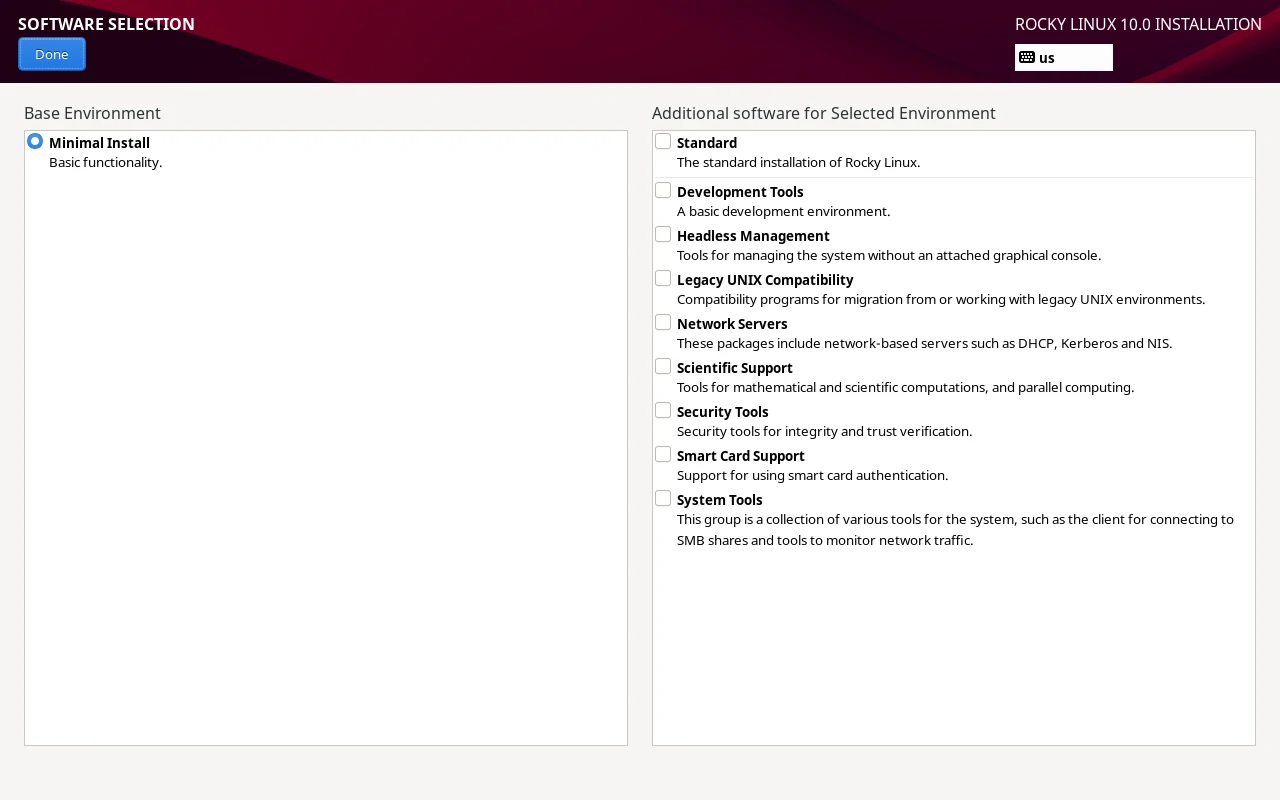Viewport: 1280px width, 800px height.
Task: Tick the Development Tools checkbox
Action: coord(663,190)
